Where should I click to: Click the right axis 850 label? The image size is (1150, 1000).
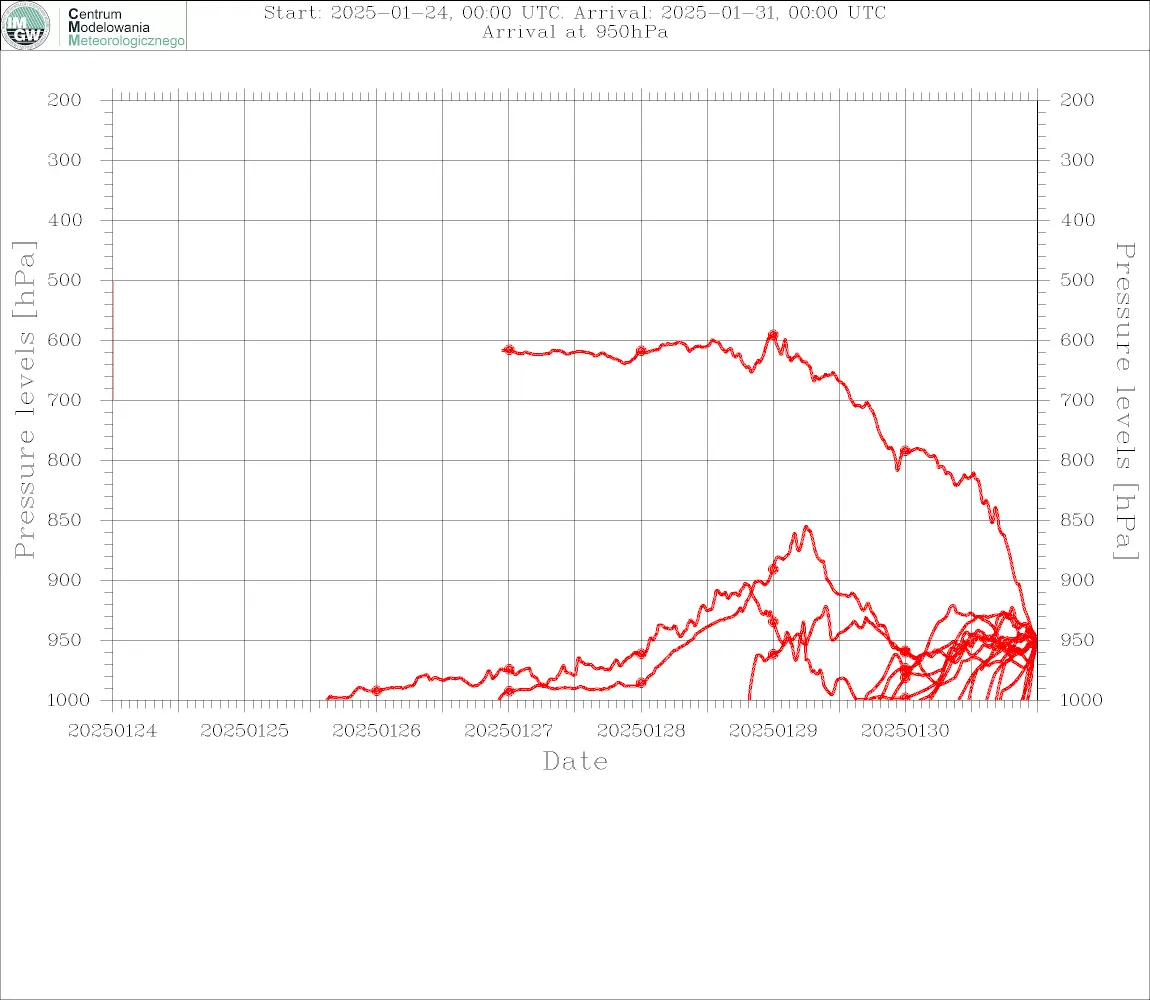coord(1077,520)
